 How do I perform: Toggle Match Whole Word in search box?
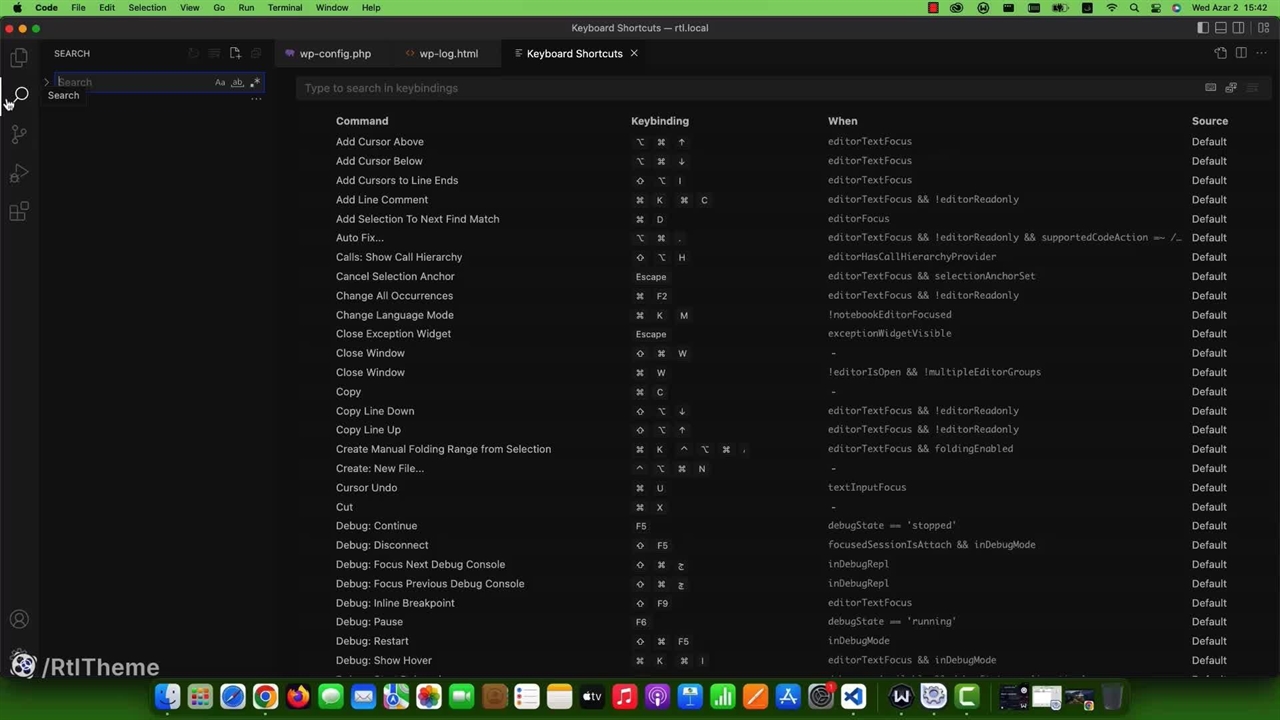point(237,82)
